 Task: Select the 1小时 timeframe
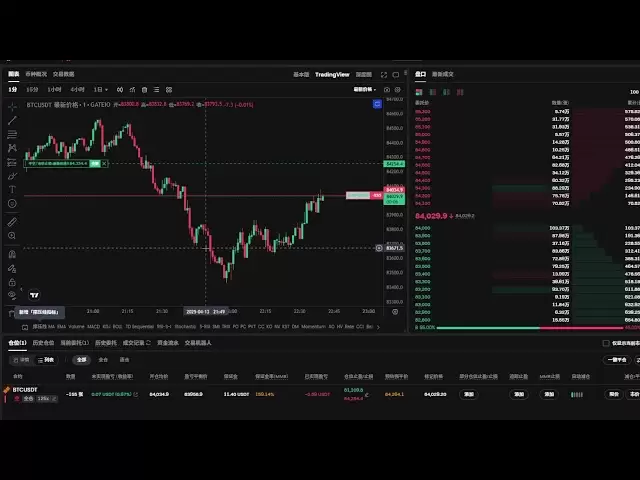(54, 89)
